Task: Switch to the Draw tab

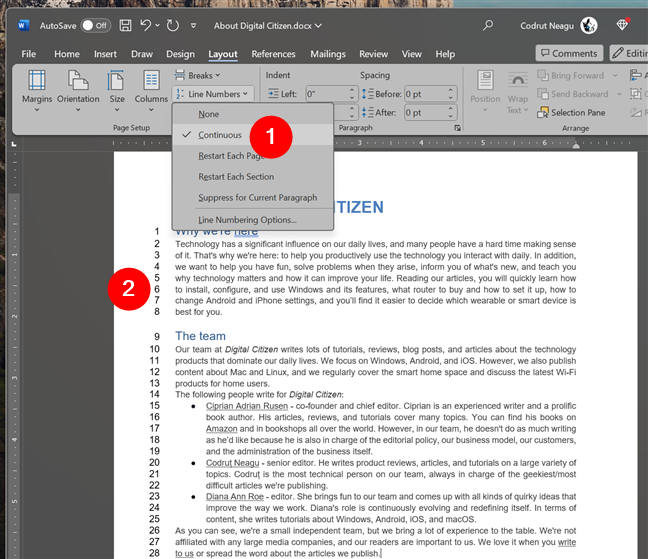Action: click(142, 54)
